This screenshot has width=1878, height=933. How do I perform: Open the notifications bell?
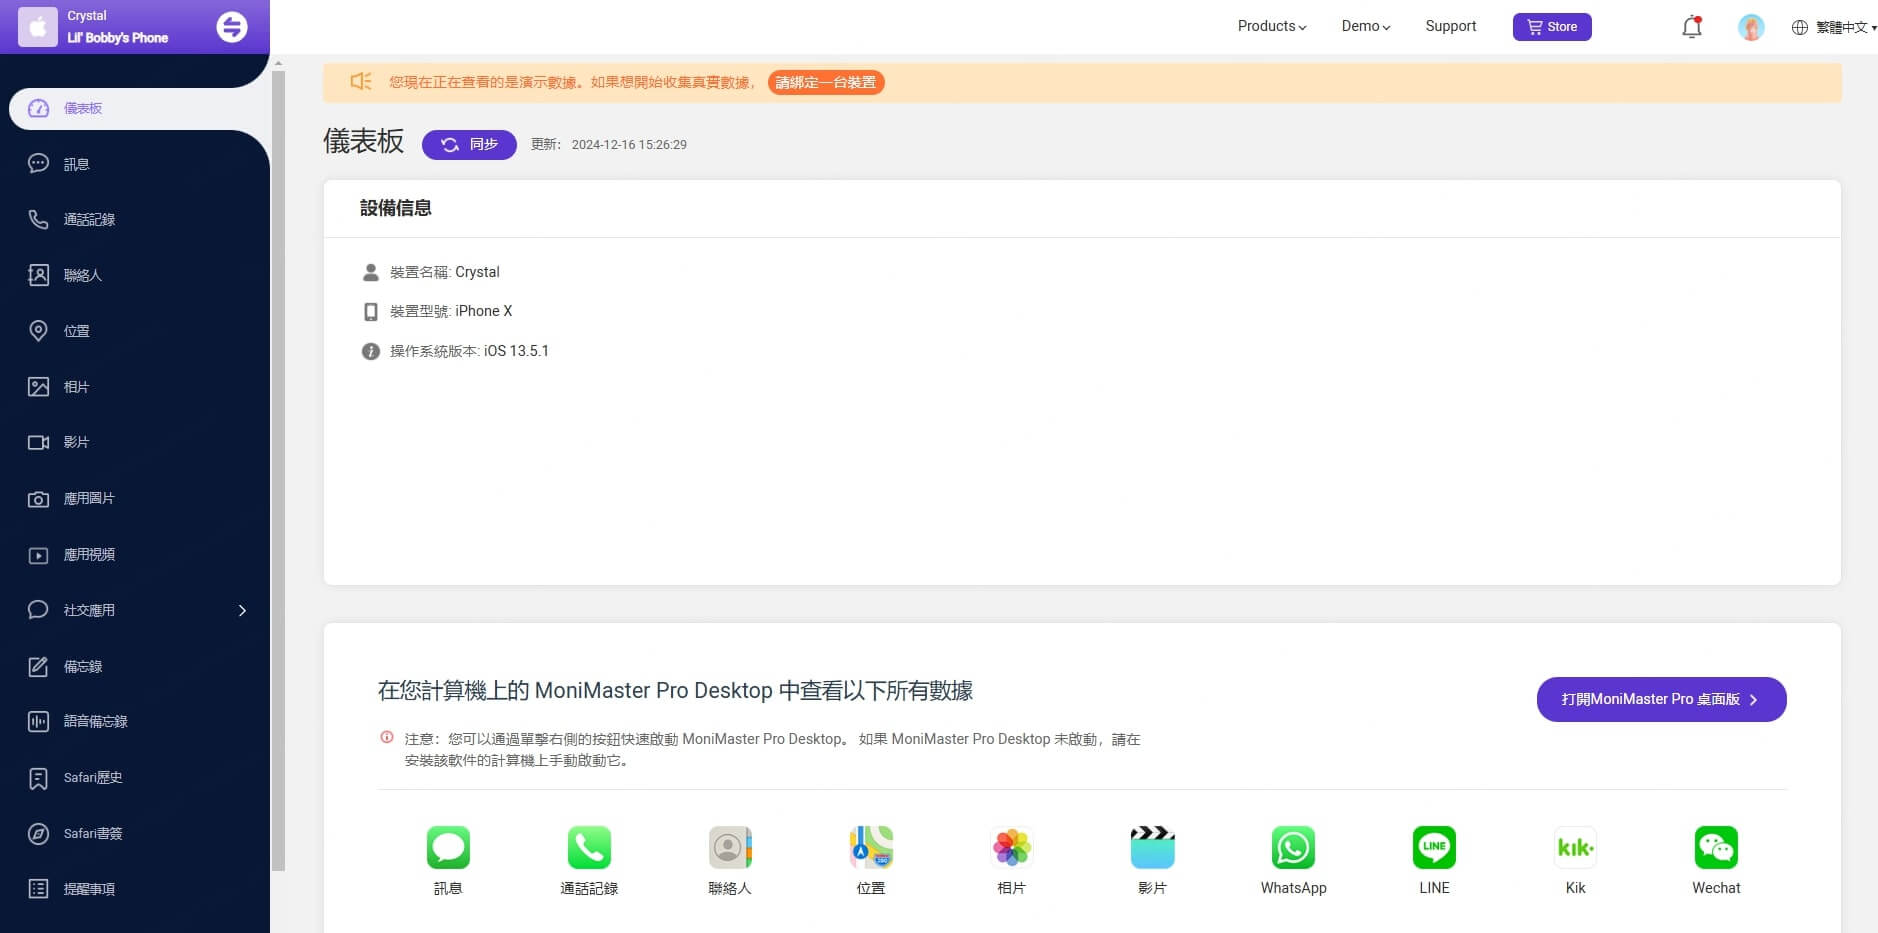1692,27
